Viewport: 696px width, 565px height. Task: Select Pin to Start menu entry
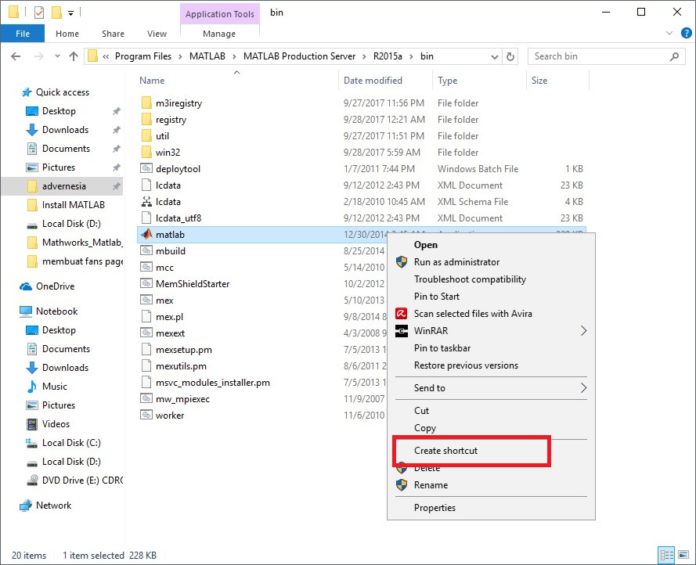point(437,296)
